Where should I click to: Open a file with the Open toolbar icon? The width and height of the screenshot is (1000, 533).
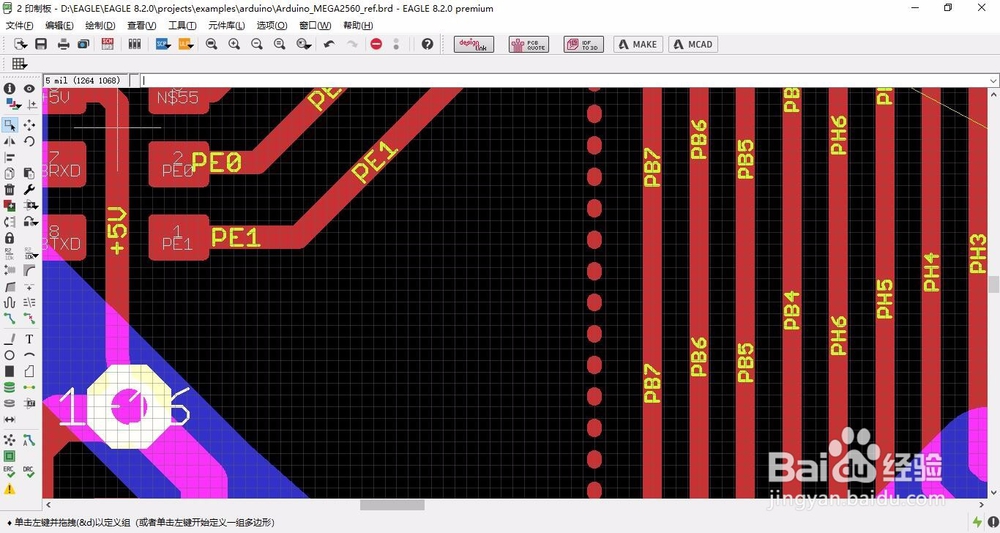pyautogui.click(x=21, y=44)
